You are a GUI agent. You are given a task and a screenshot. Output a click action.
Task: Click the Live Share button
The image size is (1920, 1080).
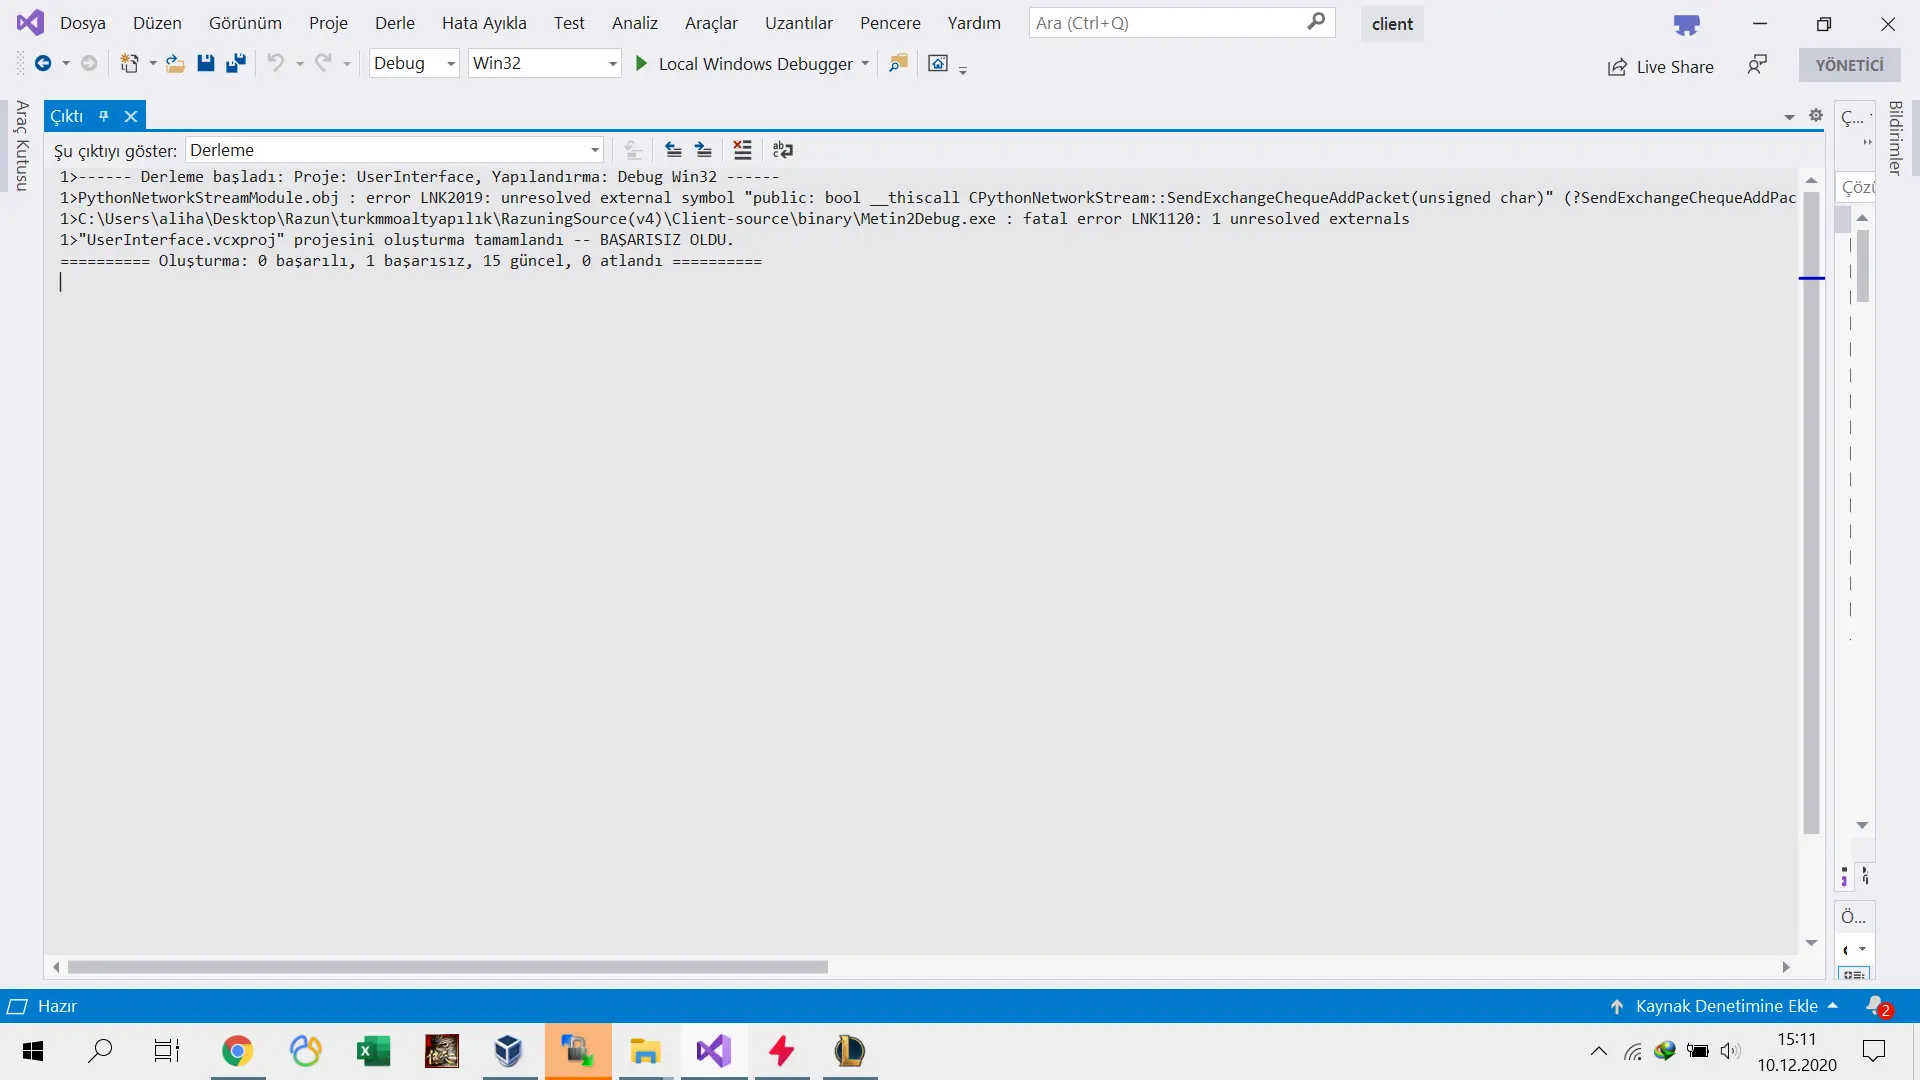[1660, 66]
